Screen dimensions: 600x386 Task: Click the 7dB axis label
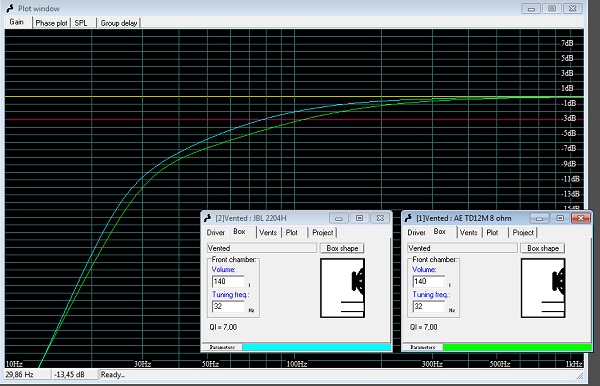tap(567, 43)
